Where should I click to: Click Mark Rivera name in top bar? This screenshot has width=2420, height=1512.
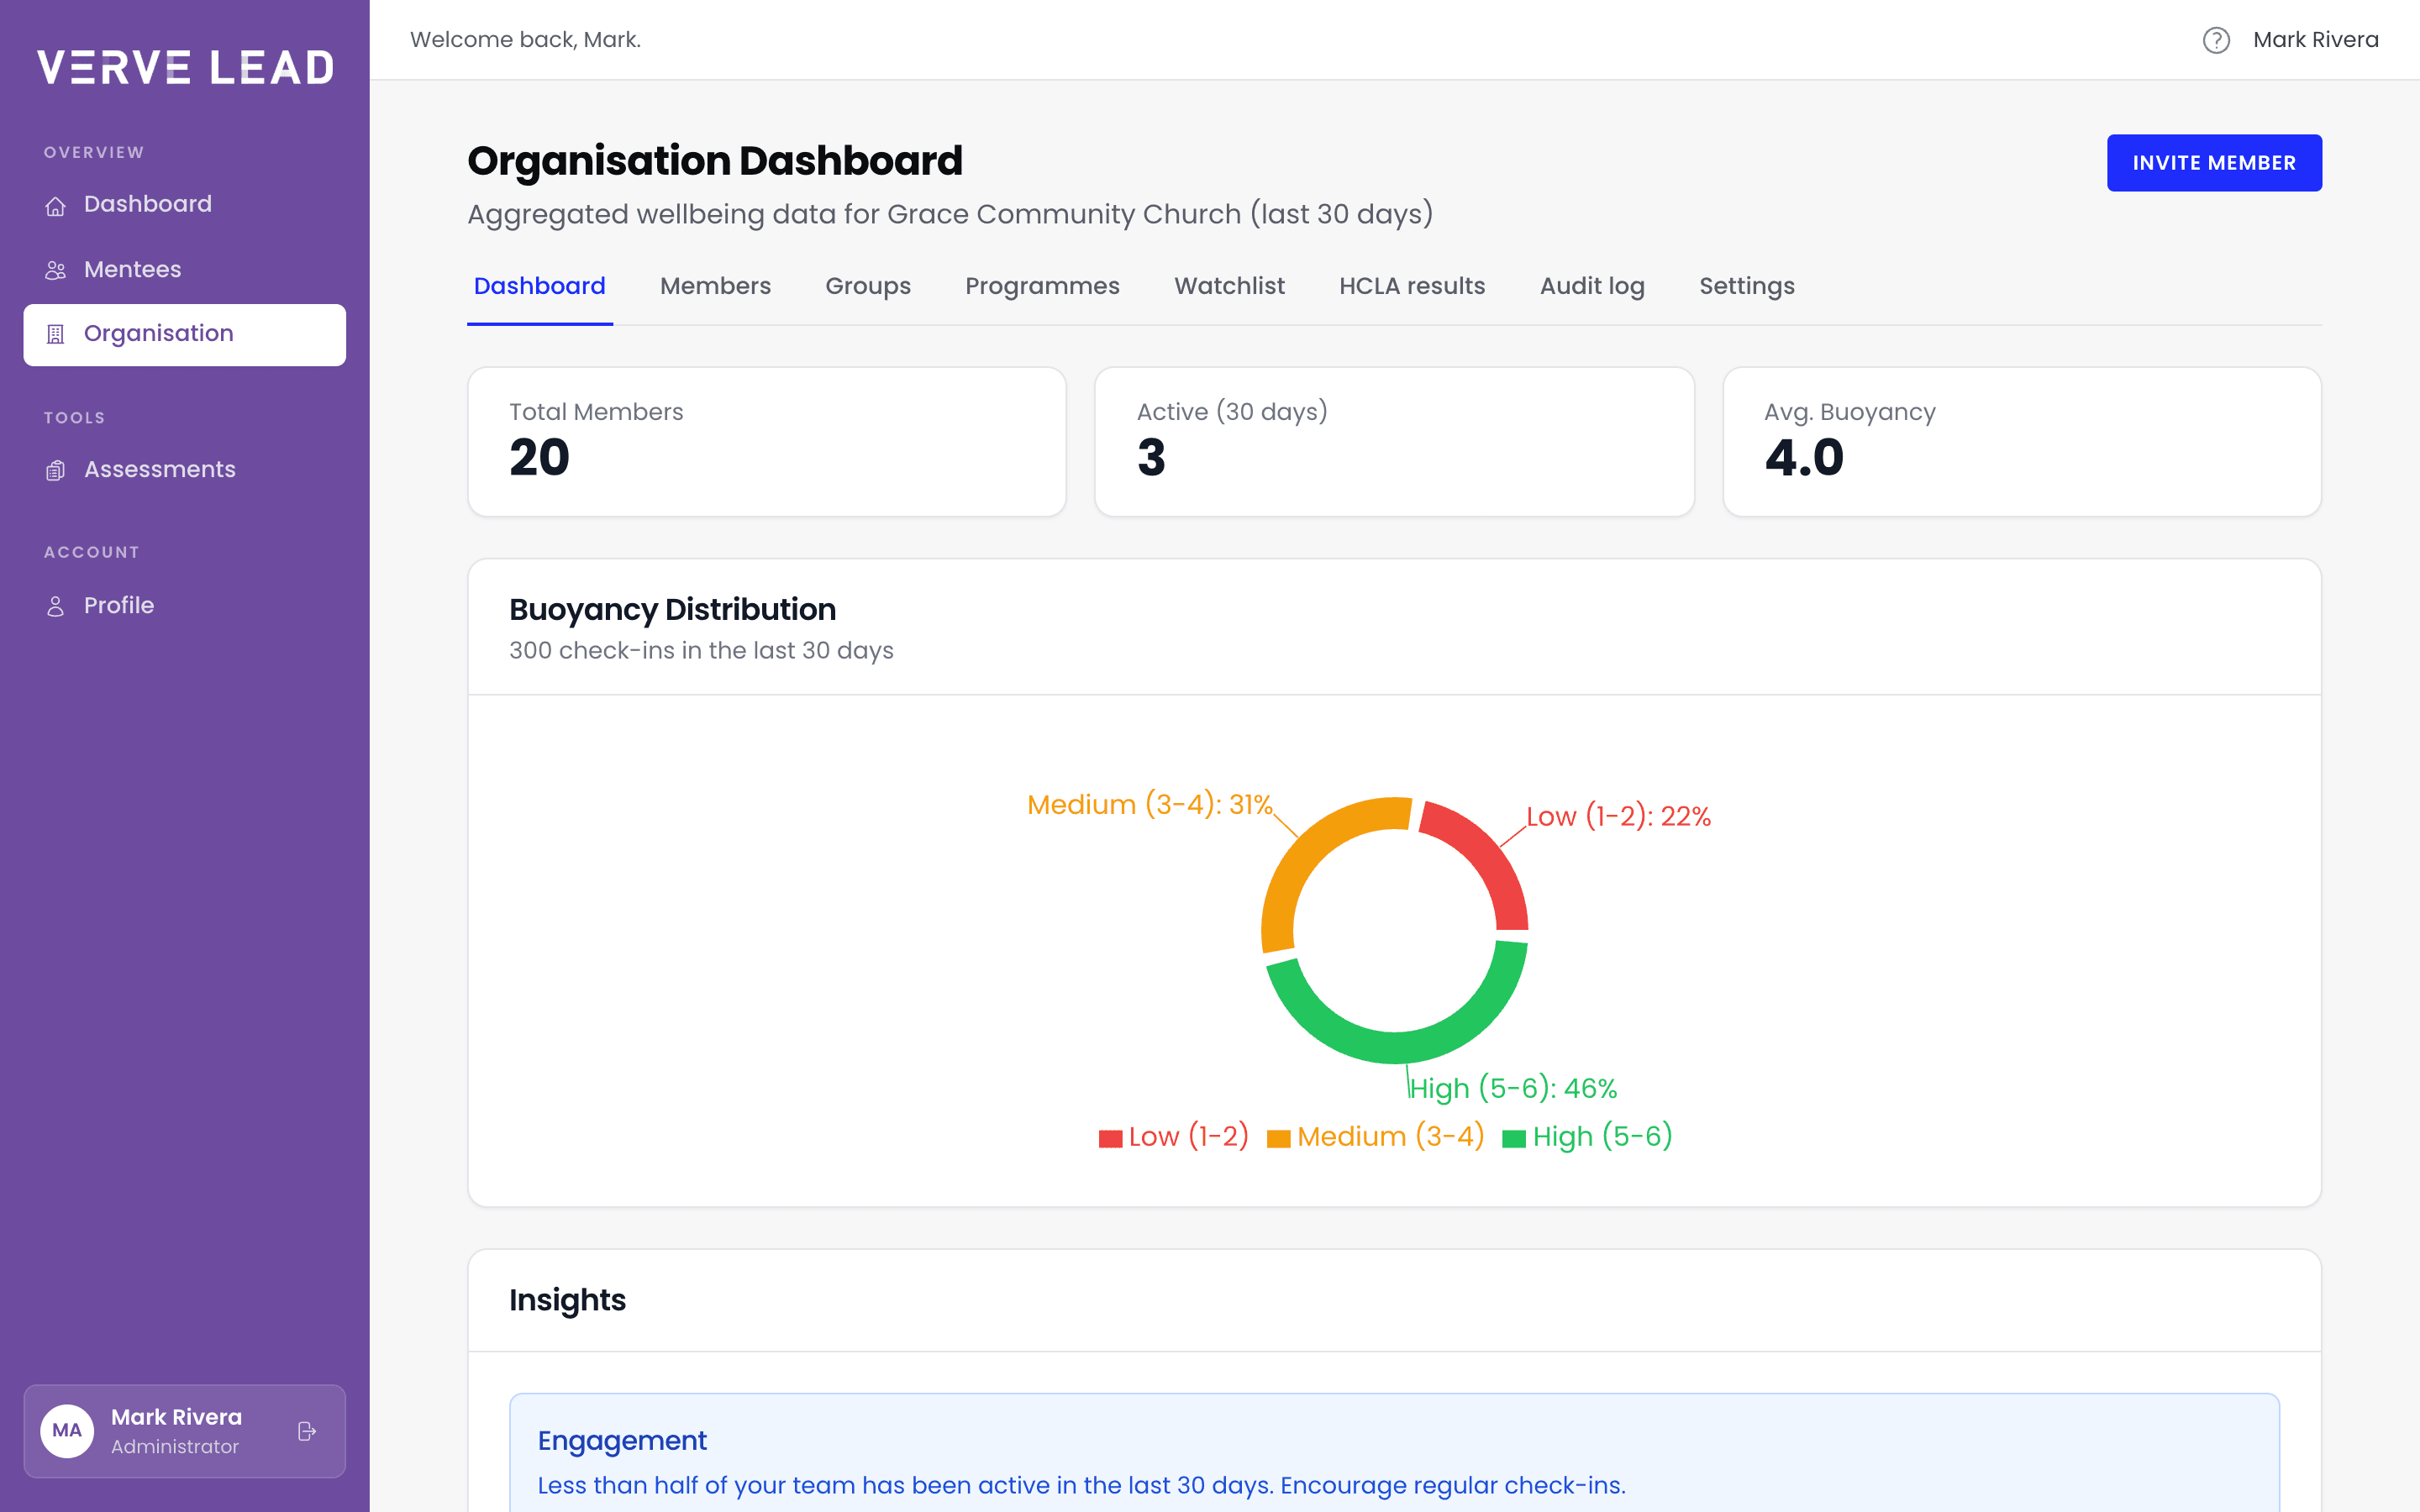tap(2316, 40)
